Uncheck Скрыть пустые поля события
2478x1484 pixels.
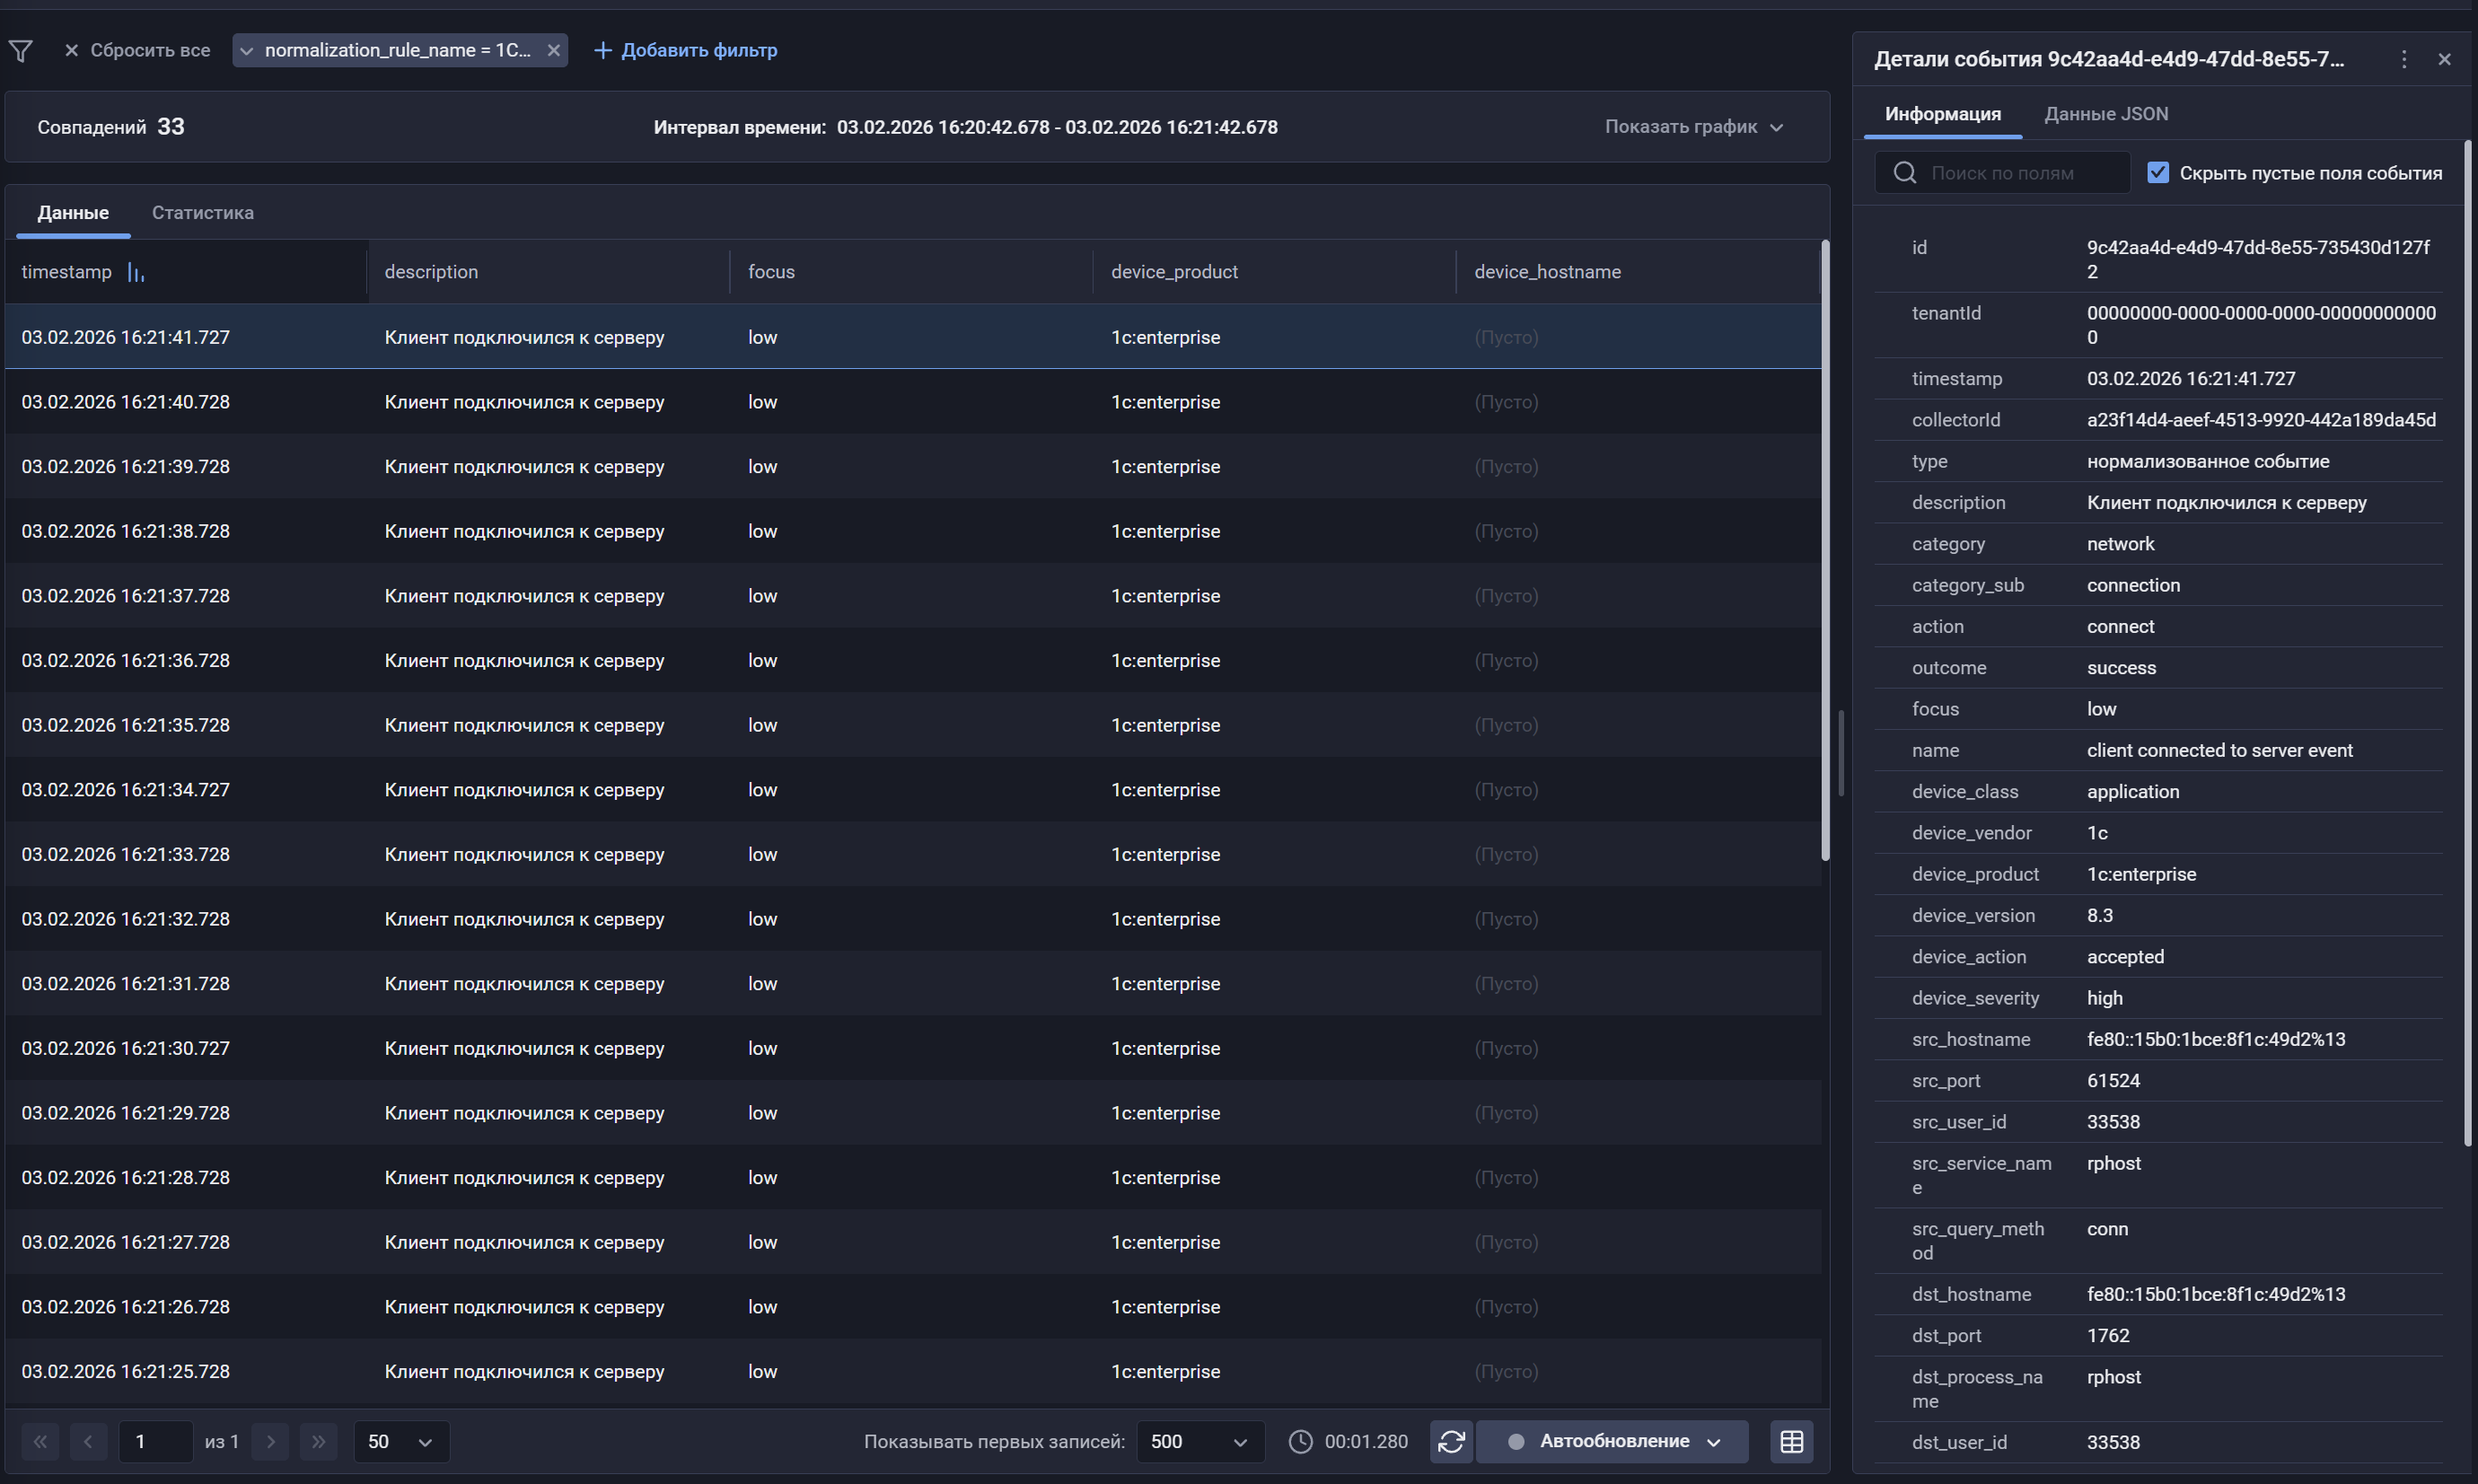pos(2159,172)
